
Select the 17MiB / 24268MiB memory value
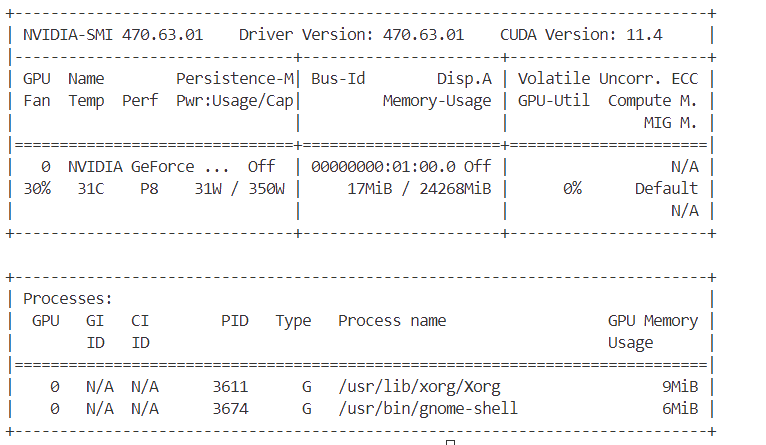[419, 188]
